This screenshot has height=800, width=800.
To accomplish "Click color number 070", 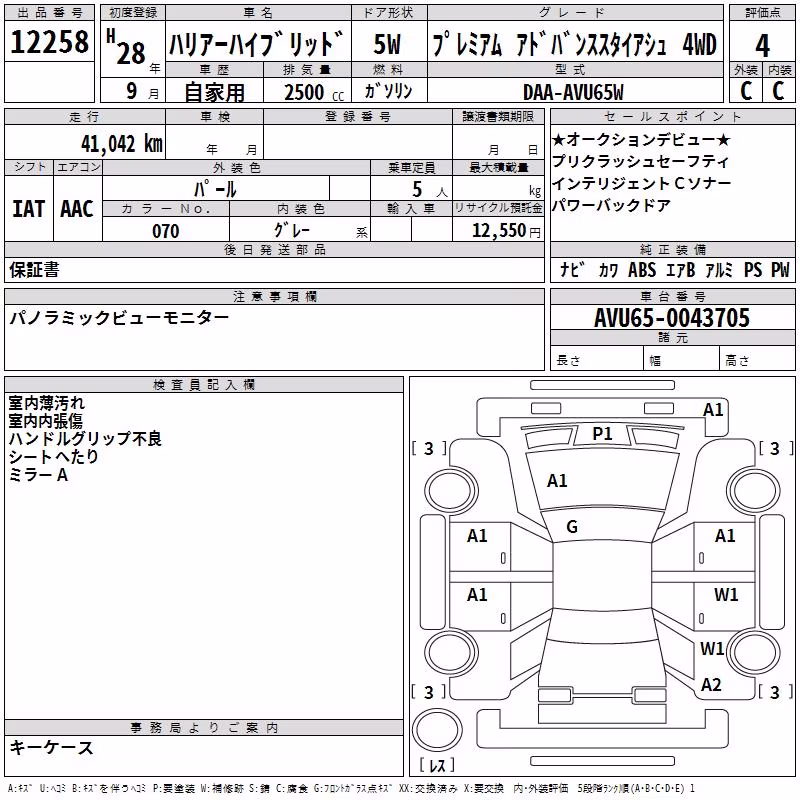I will click(x=166, y=231).
